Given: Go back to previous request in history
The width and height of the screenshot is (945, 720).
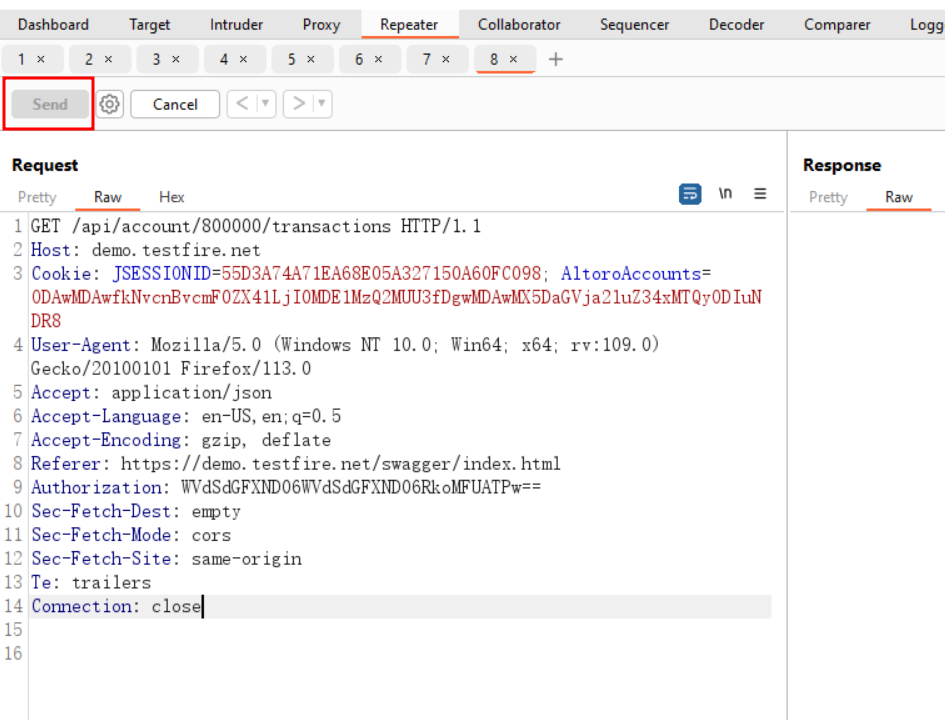Looking at the screenshot, I should pos(241,104).
